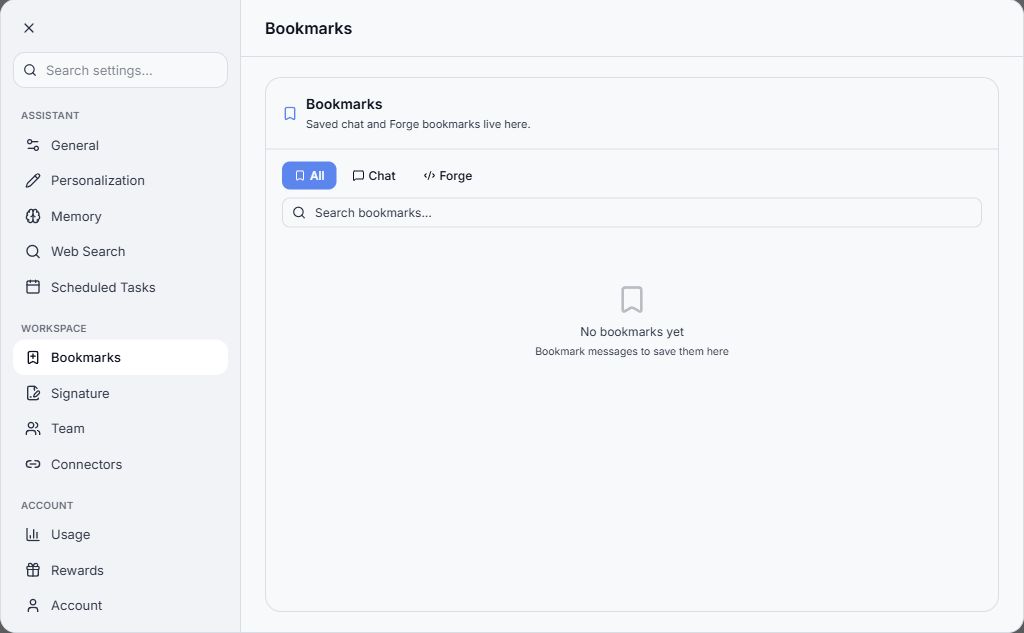Close the settings panel with X
This screenshot has height=633, width=1024.
[29, 28]
